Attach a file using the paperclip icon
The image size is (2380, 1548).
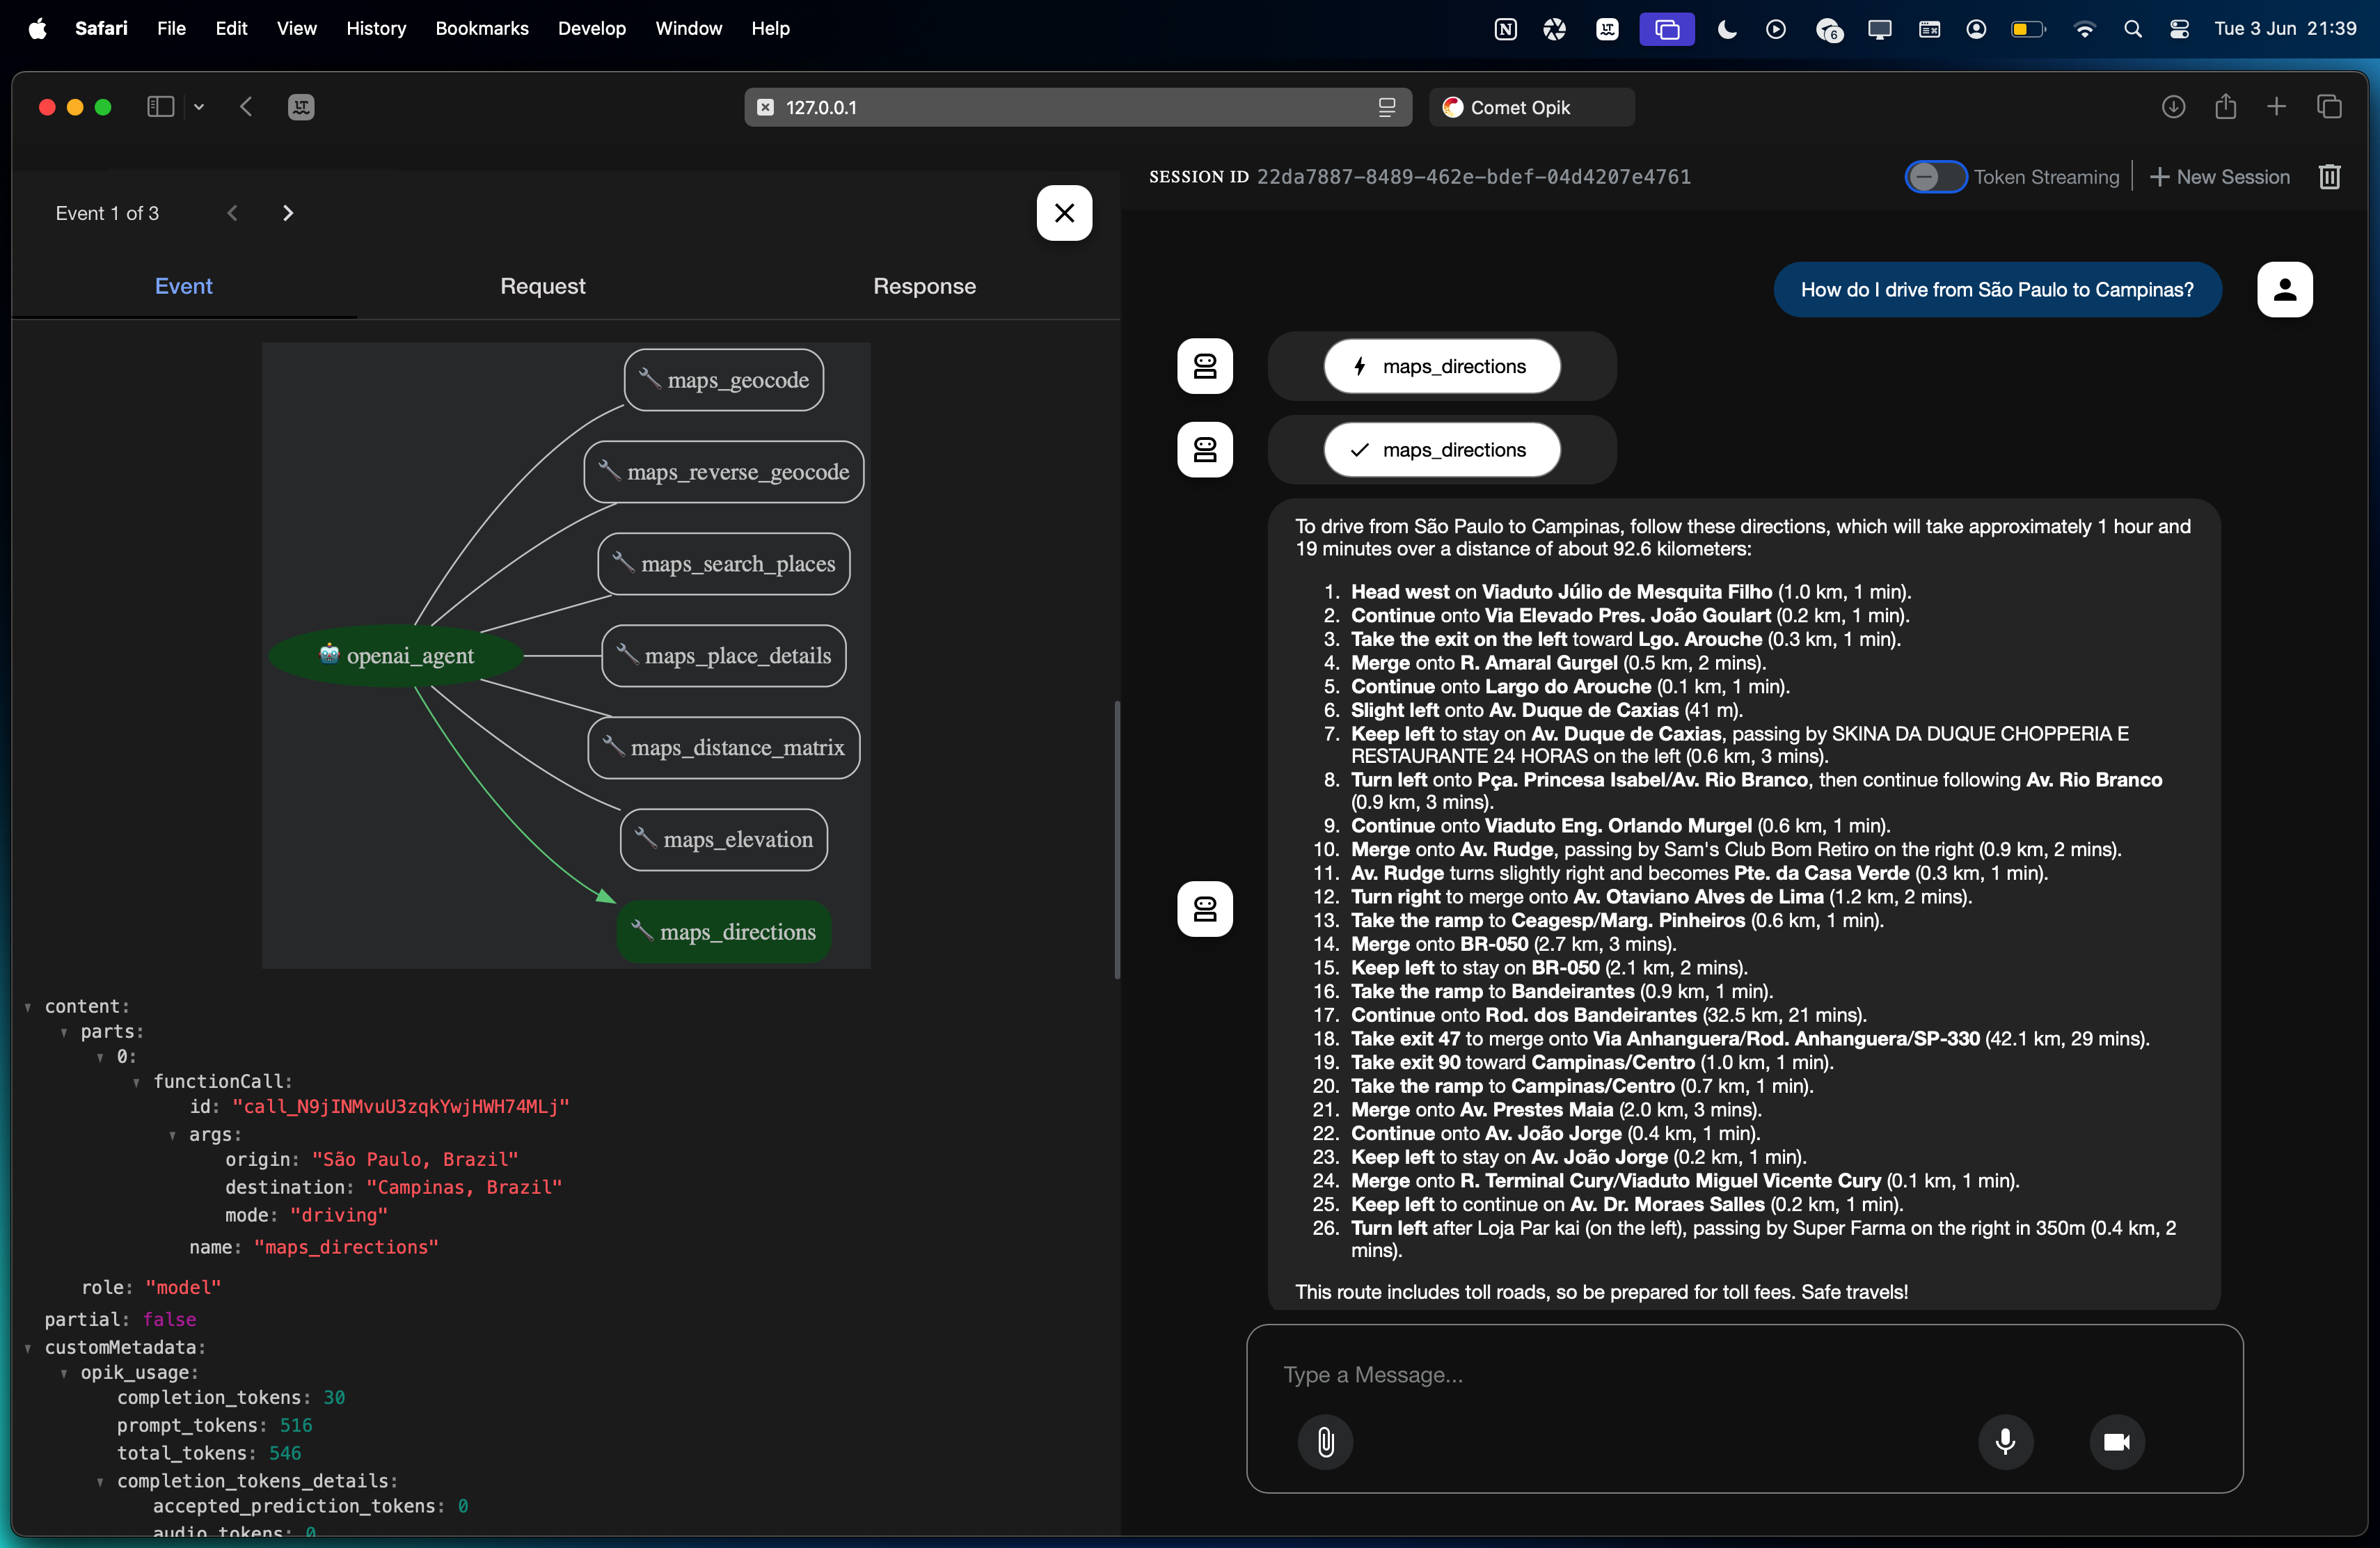click(1326, 1442)
